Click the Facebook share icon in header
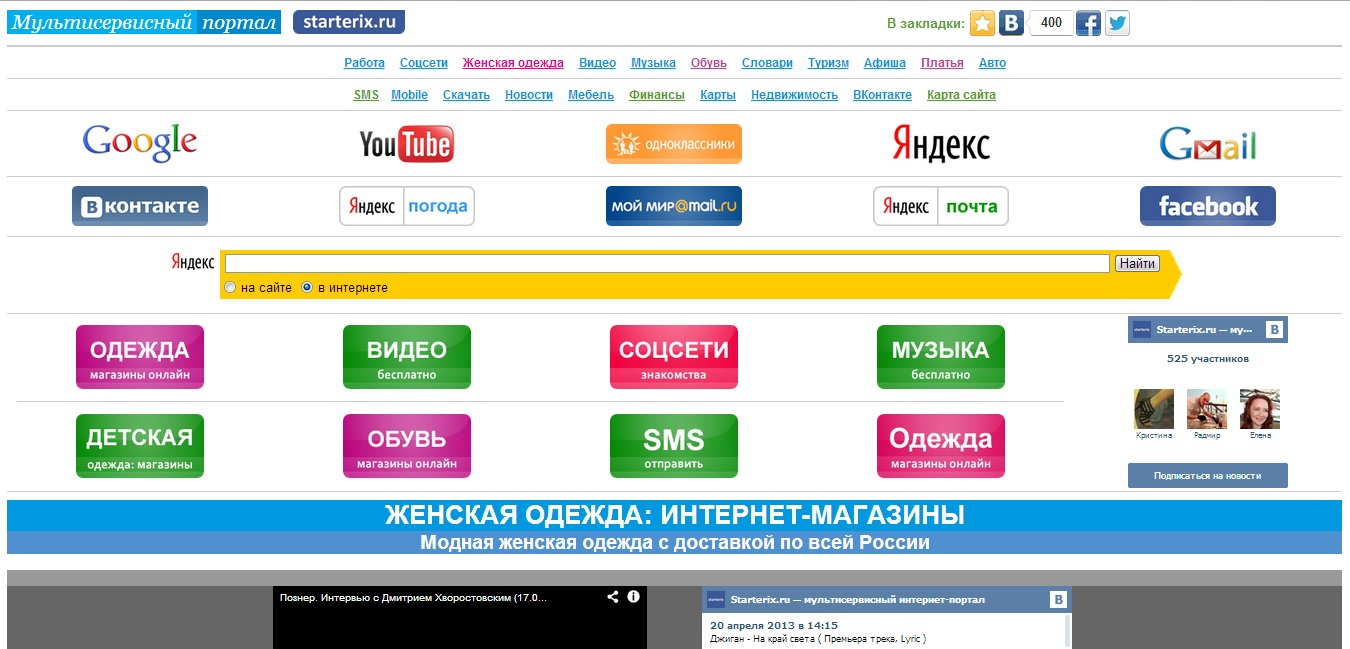This screenshot has height=649, width=1350. tap(1088, 23)
